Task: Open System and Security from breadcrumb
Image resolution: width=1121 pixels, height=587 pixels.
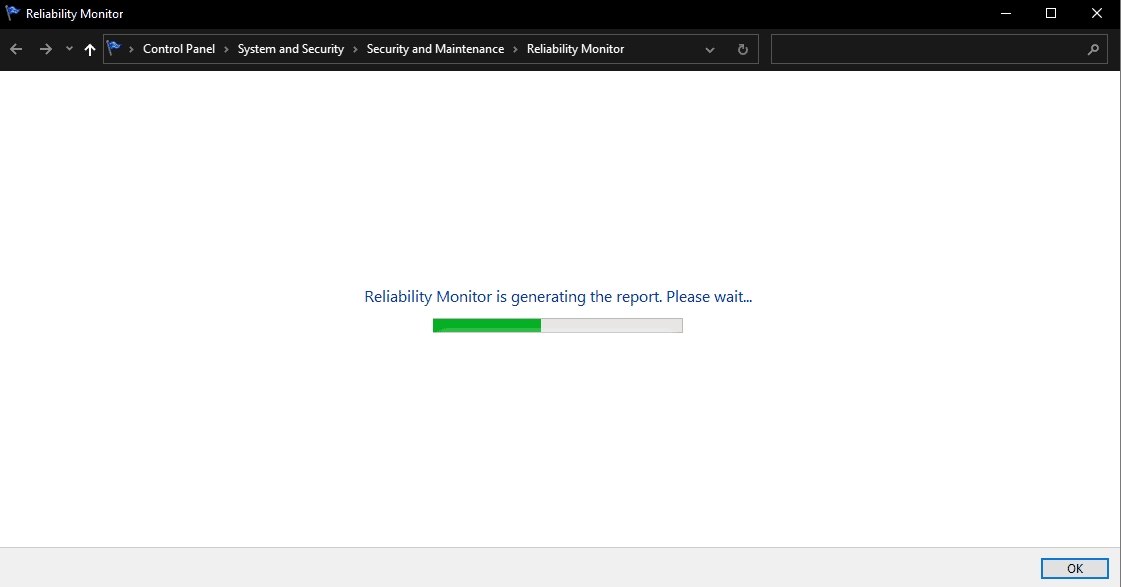Action: pyautogui.click(x=291, y=48)
